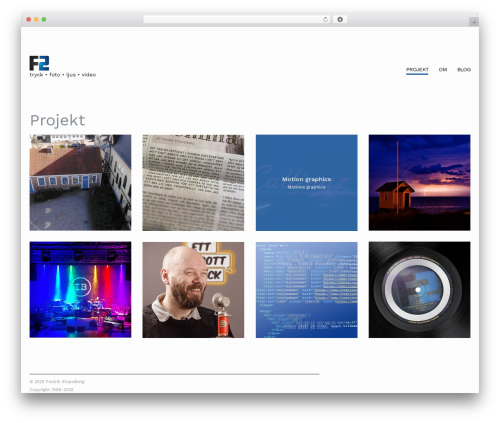Open the aerial red-roof building project thumbnail
500x423 pixels.
pyautogui.click(x=80, y=182)
